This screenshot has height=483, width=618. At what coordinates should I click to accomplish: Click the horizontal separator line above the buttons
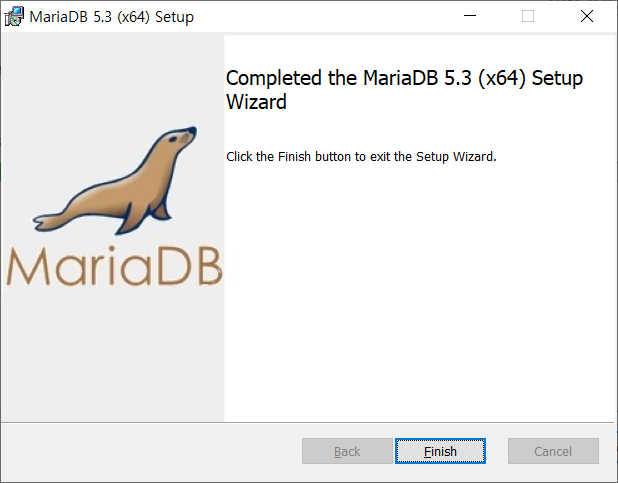click(307, 422)
